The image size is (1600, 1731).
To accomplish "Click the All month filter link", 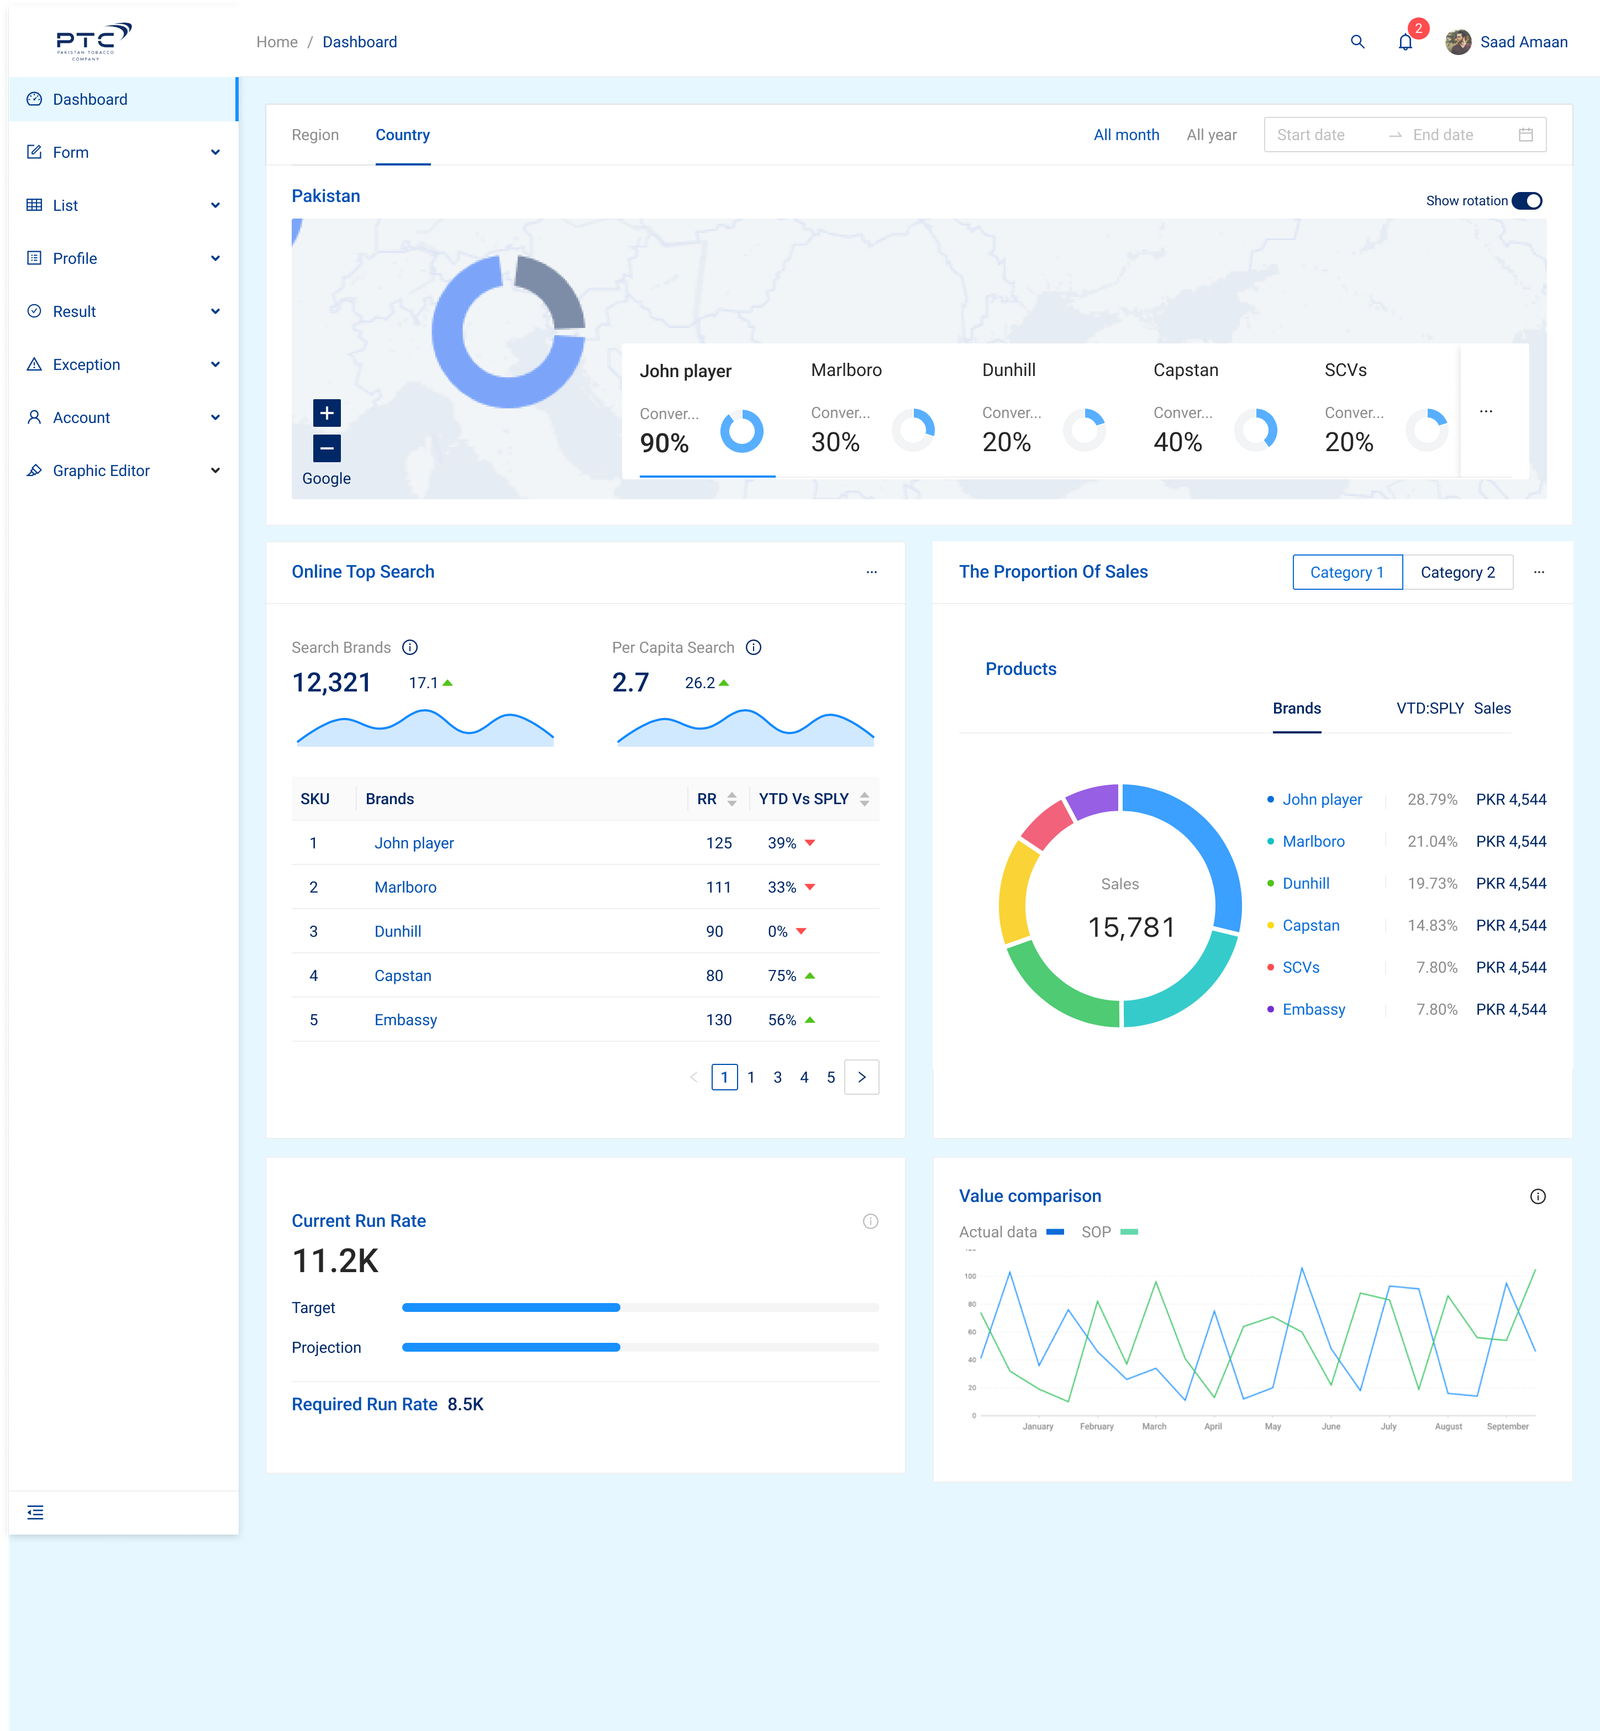I will [x=1126, y=135].
